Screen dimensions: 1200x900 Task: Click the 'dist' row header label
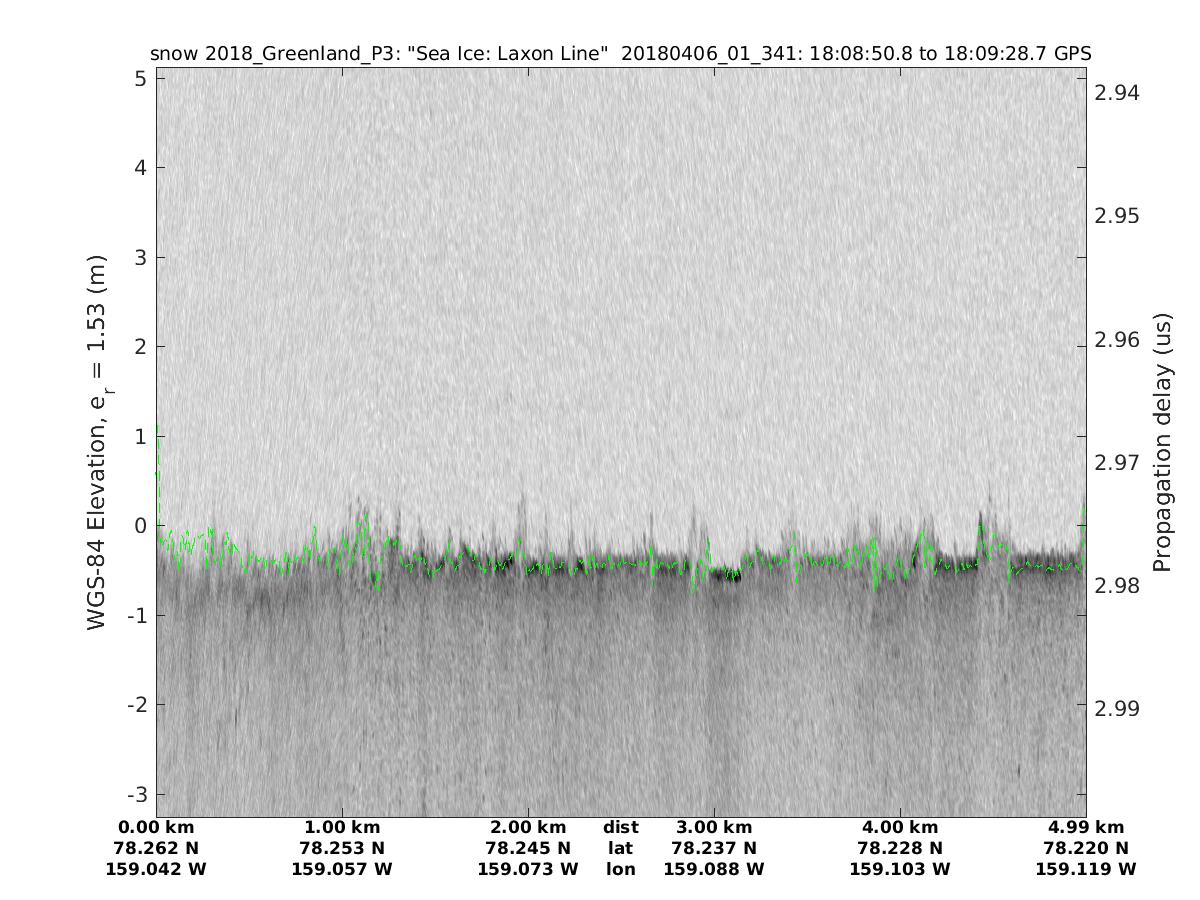(x=620, y=827)
